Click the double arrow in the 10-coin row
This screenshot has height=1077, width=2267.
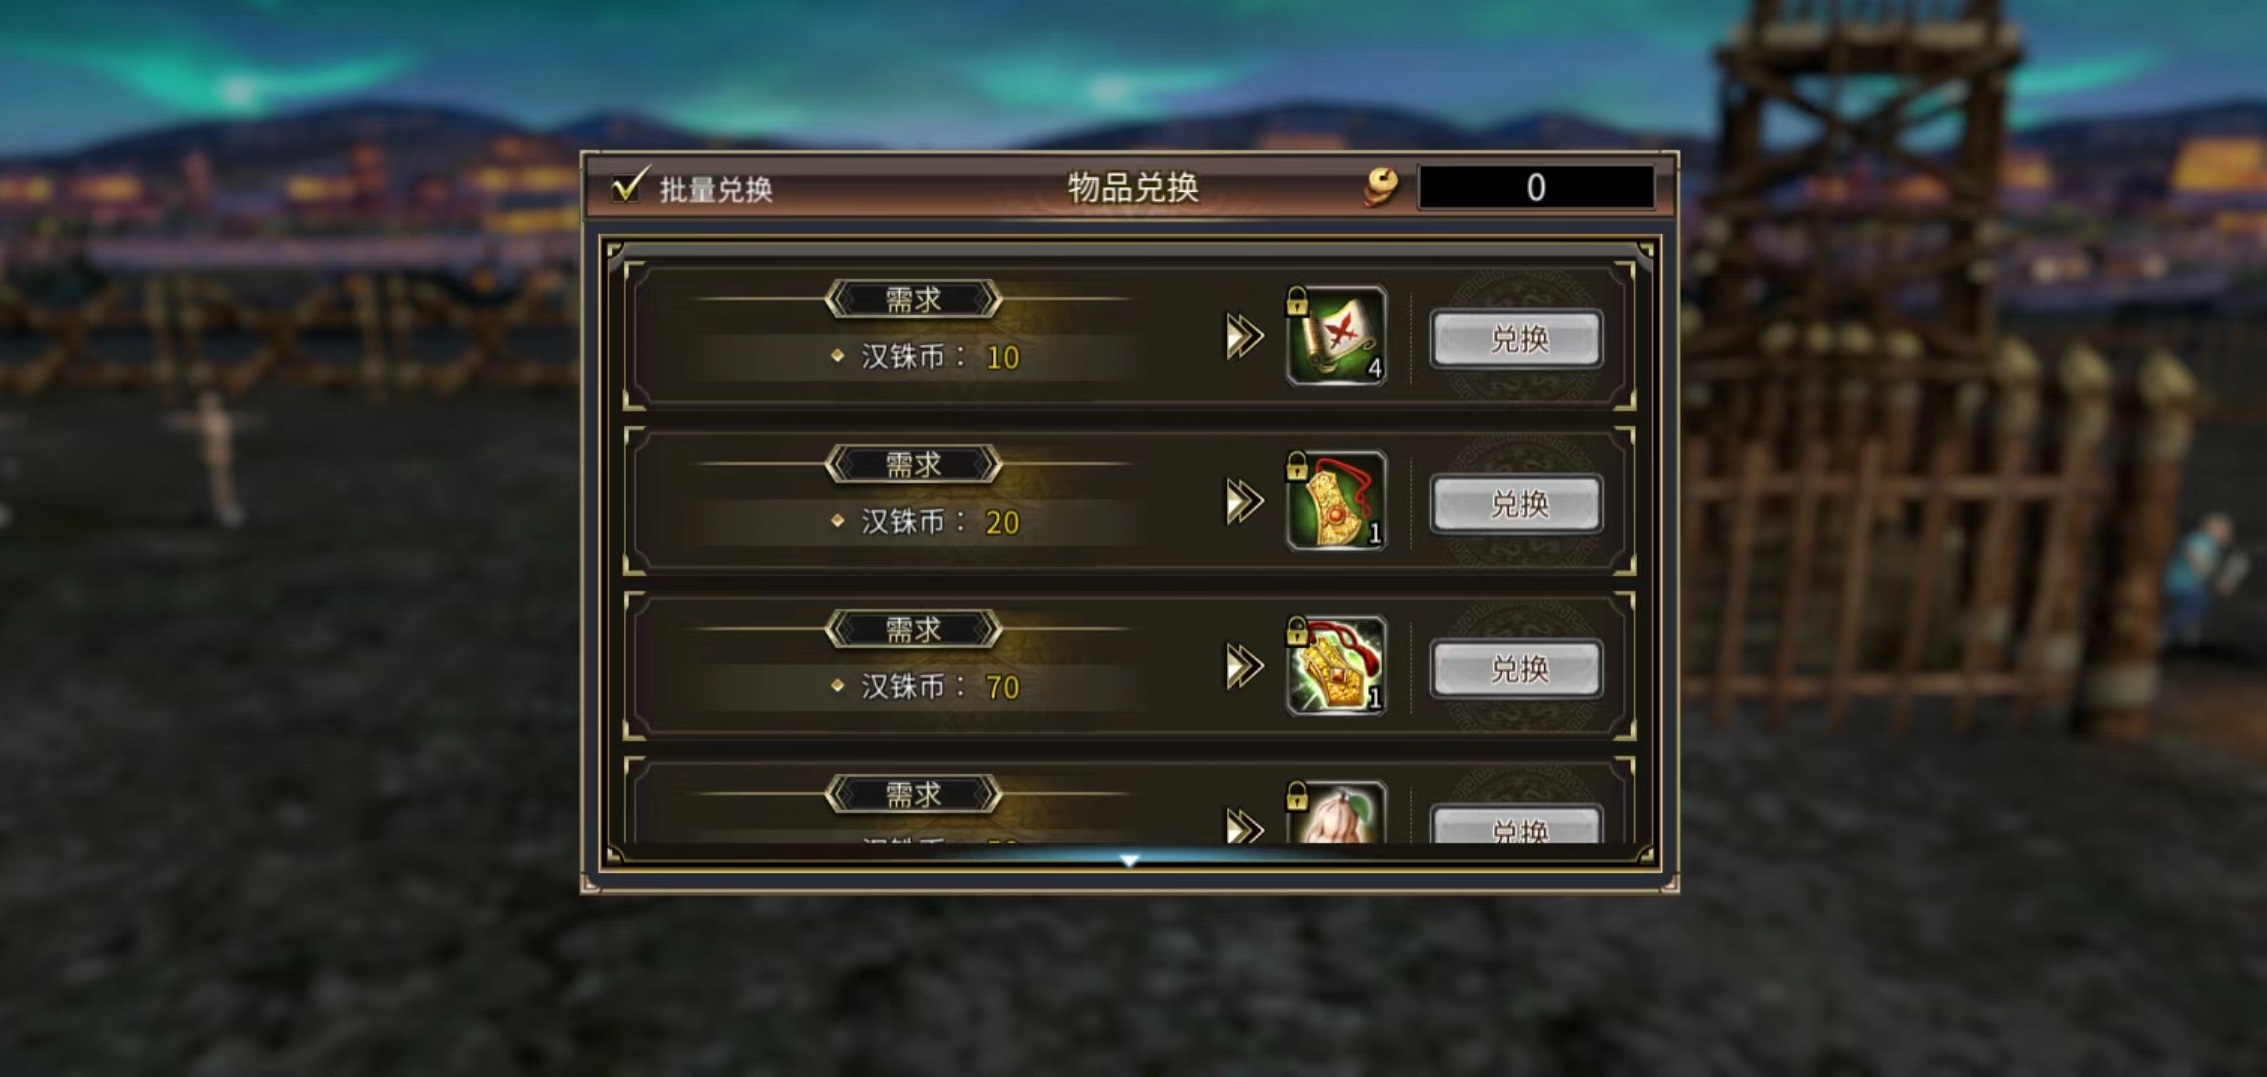pos(1245,337)
